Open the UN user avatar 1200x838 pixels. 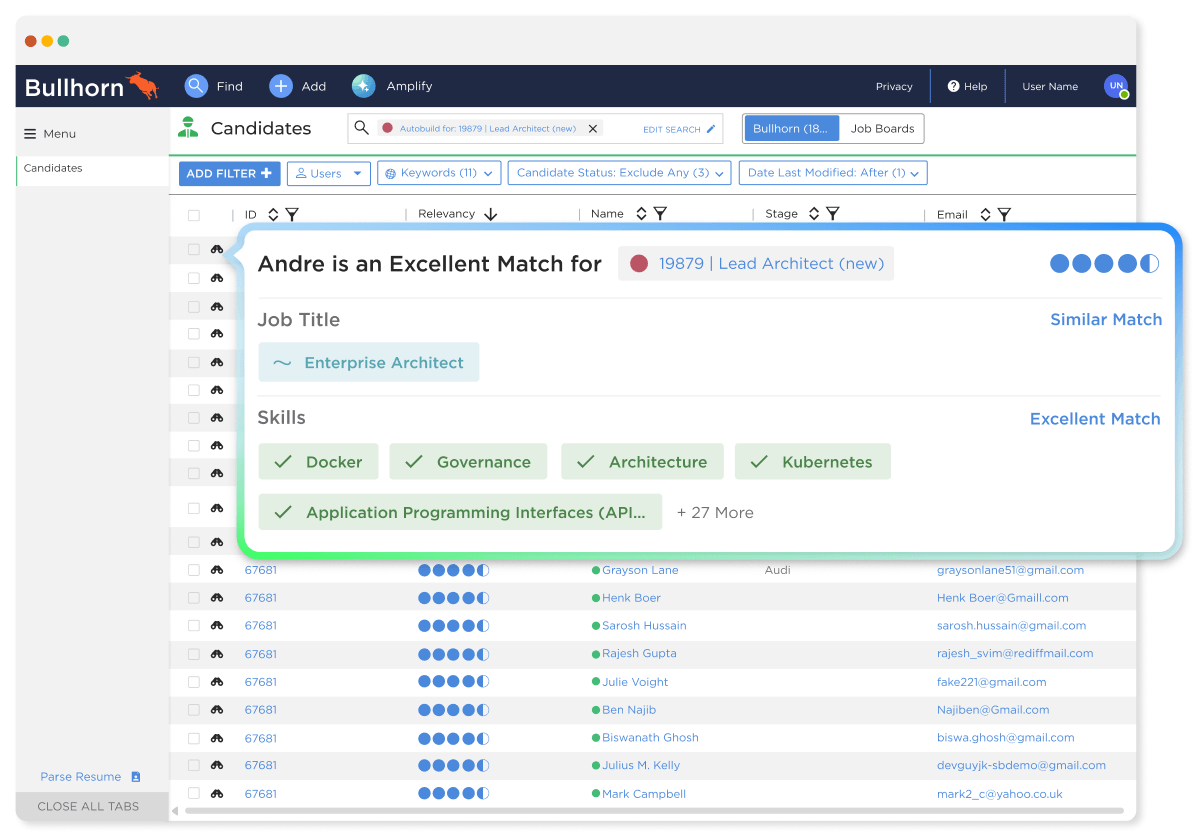click(x=1116, y=86)
